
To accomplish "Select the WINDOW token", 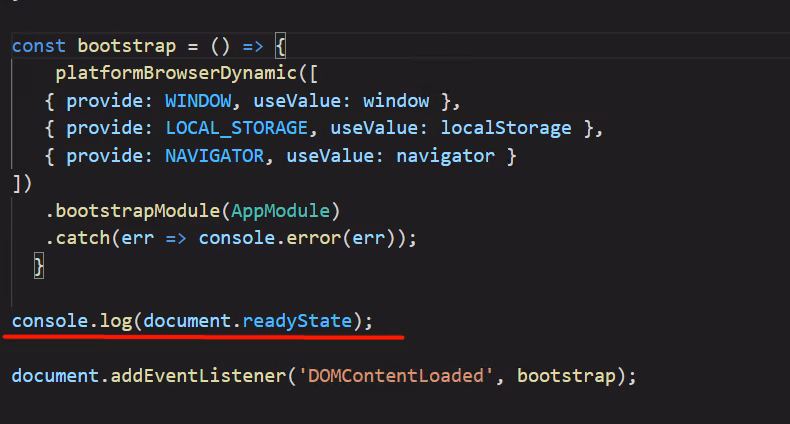I will [198, 101].
